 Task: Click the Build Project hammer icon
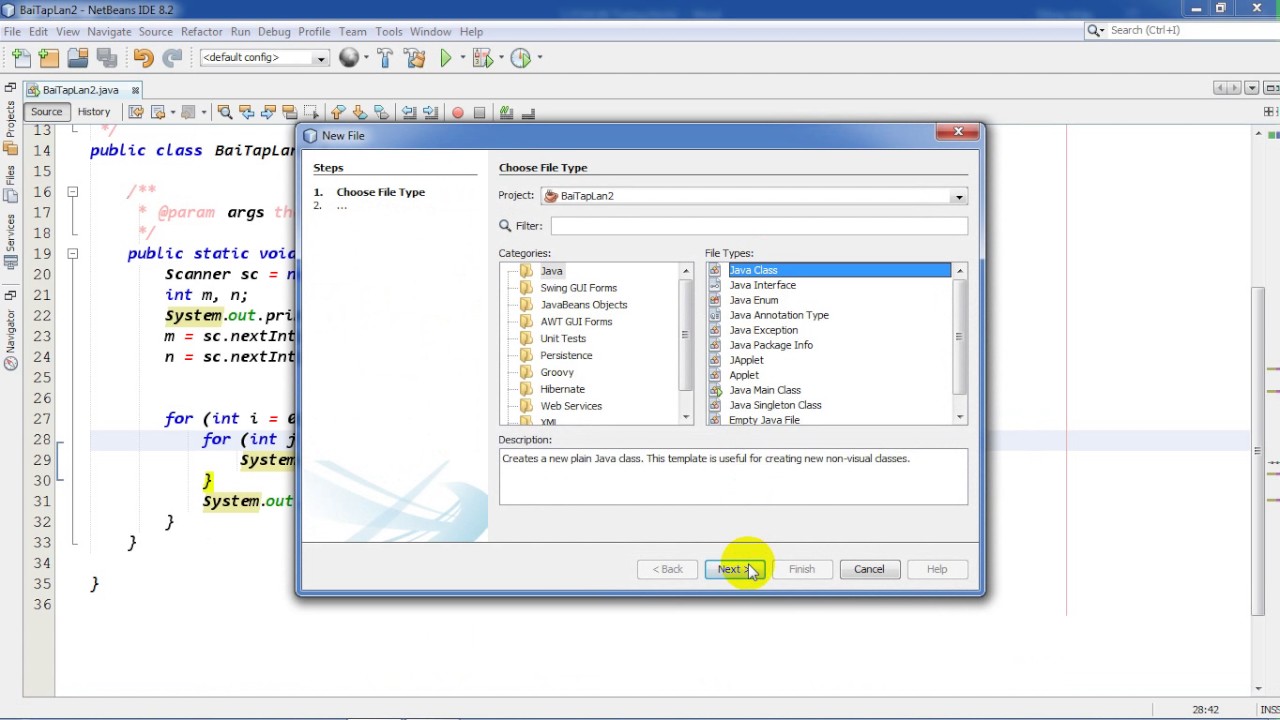click(x=385, y=58)
